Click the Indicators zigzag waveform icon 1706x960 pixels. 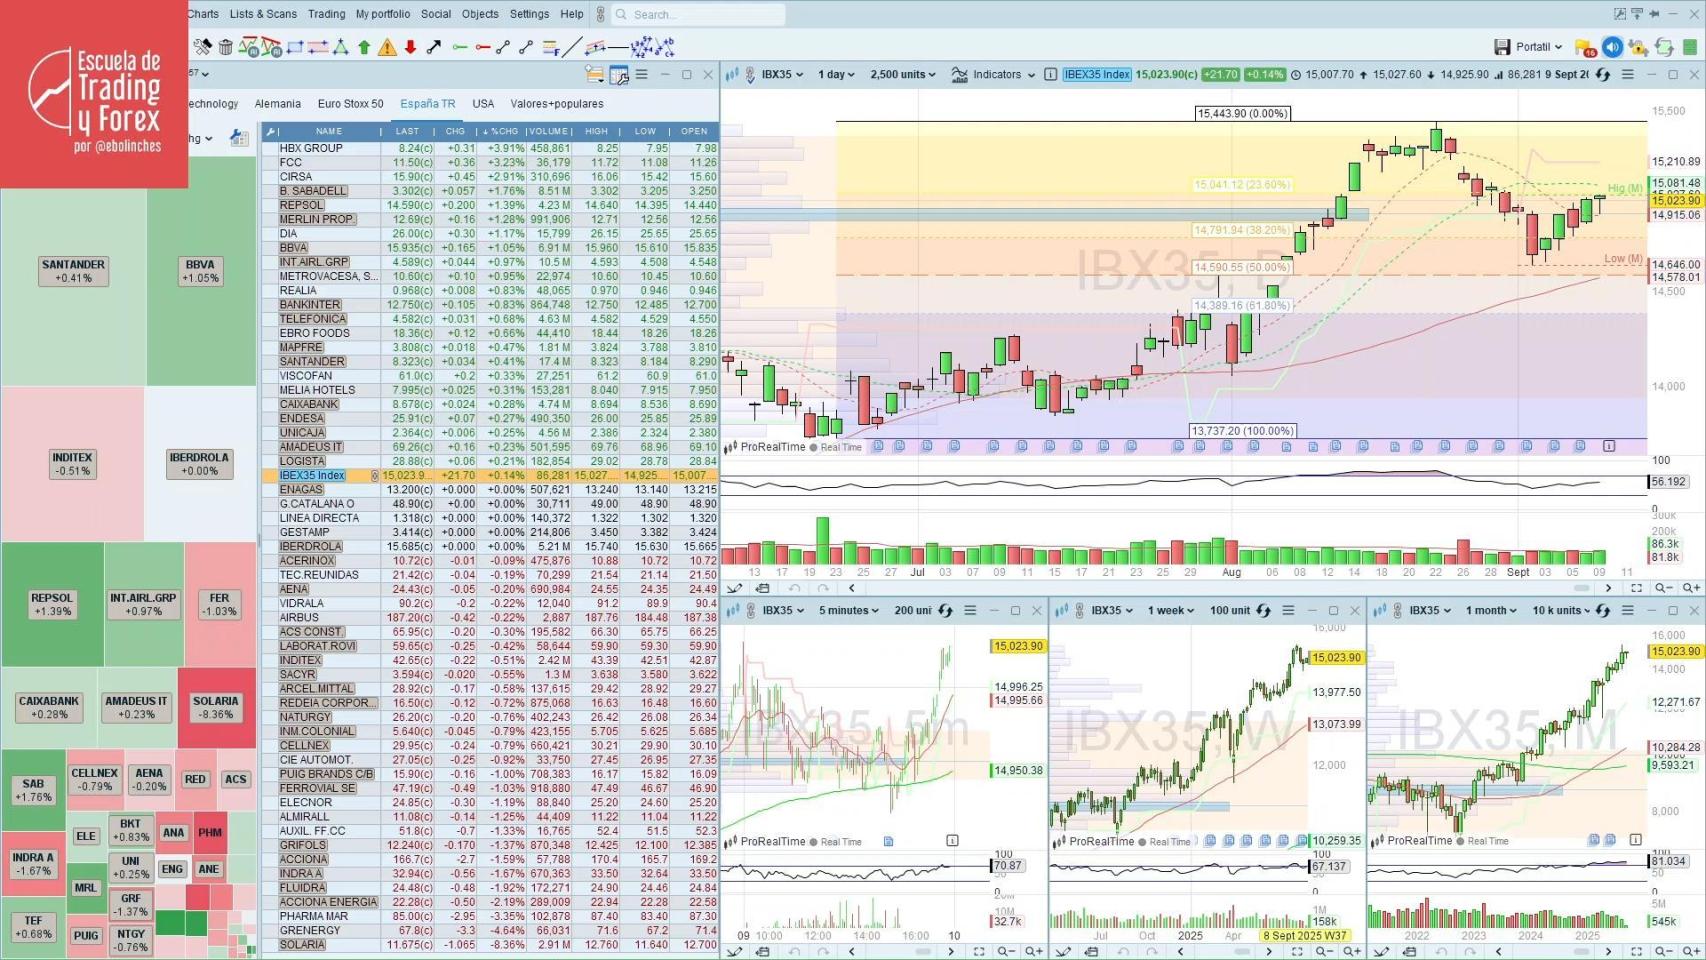pos(960,74)
